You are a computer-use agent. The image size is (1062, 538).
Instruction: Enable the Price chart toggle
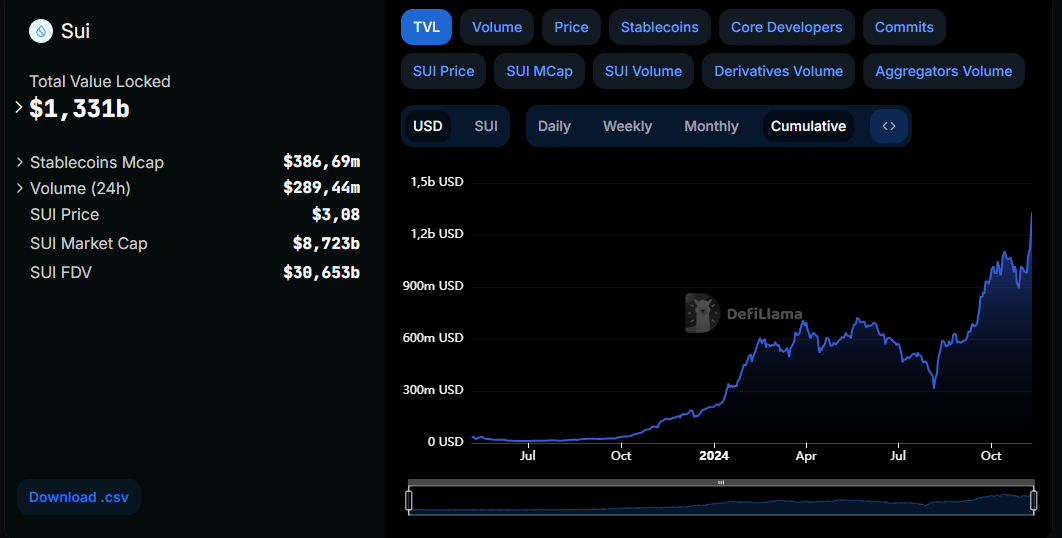click(571, 27)
